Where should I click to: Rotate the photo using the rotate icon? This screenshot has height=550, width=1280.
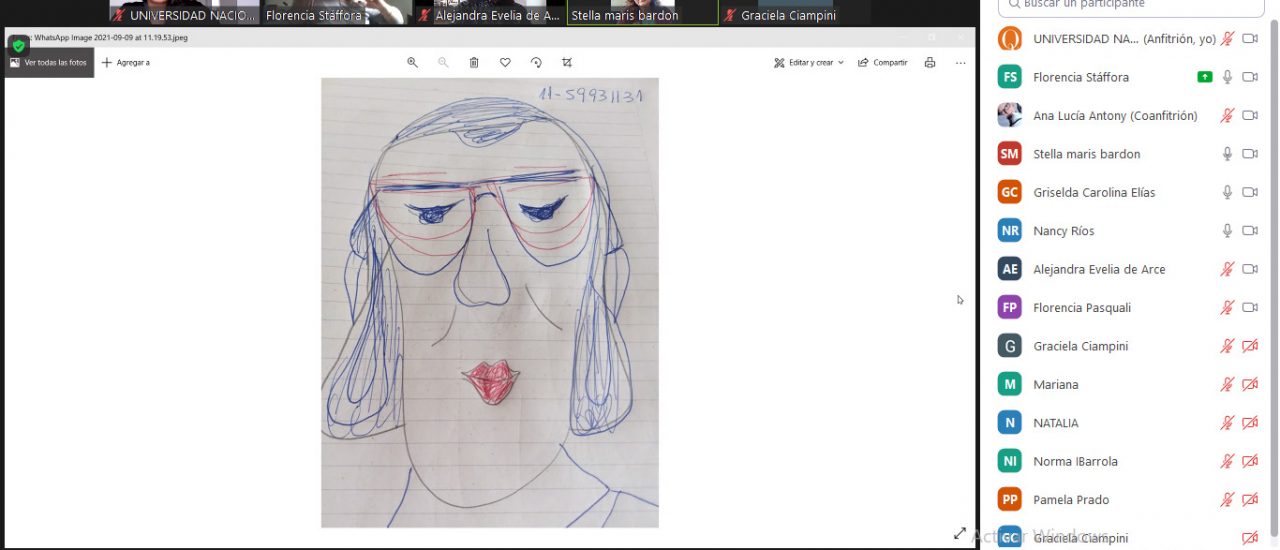536,62
